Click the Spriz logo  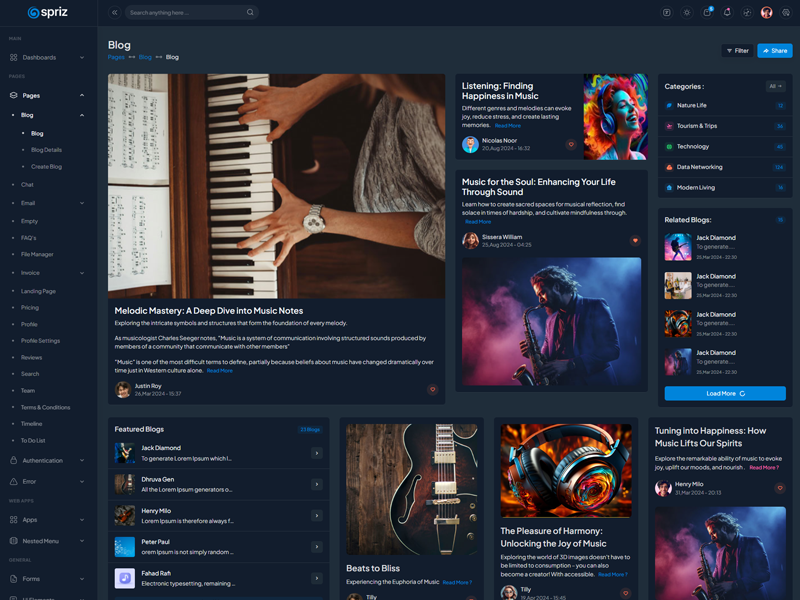[x=48, y=13]
